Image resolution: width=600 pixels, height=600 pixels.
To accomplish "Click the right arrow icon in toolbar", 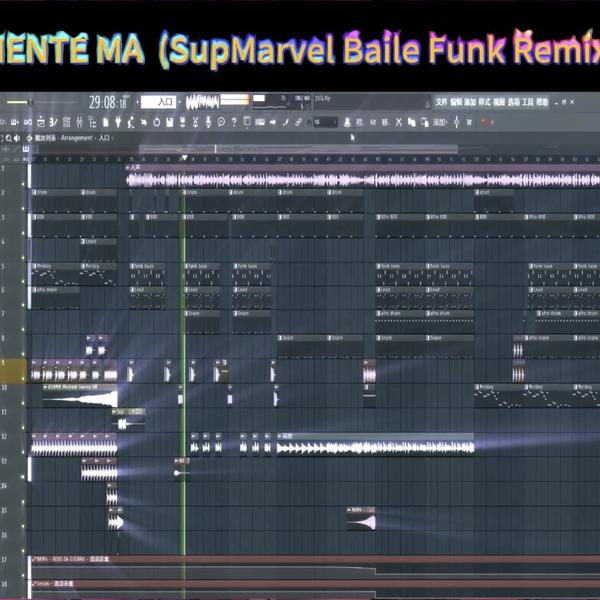I will coord(273,122).
